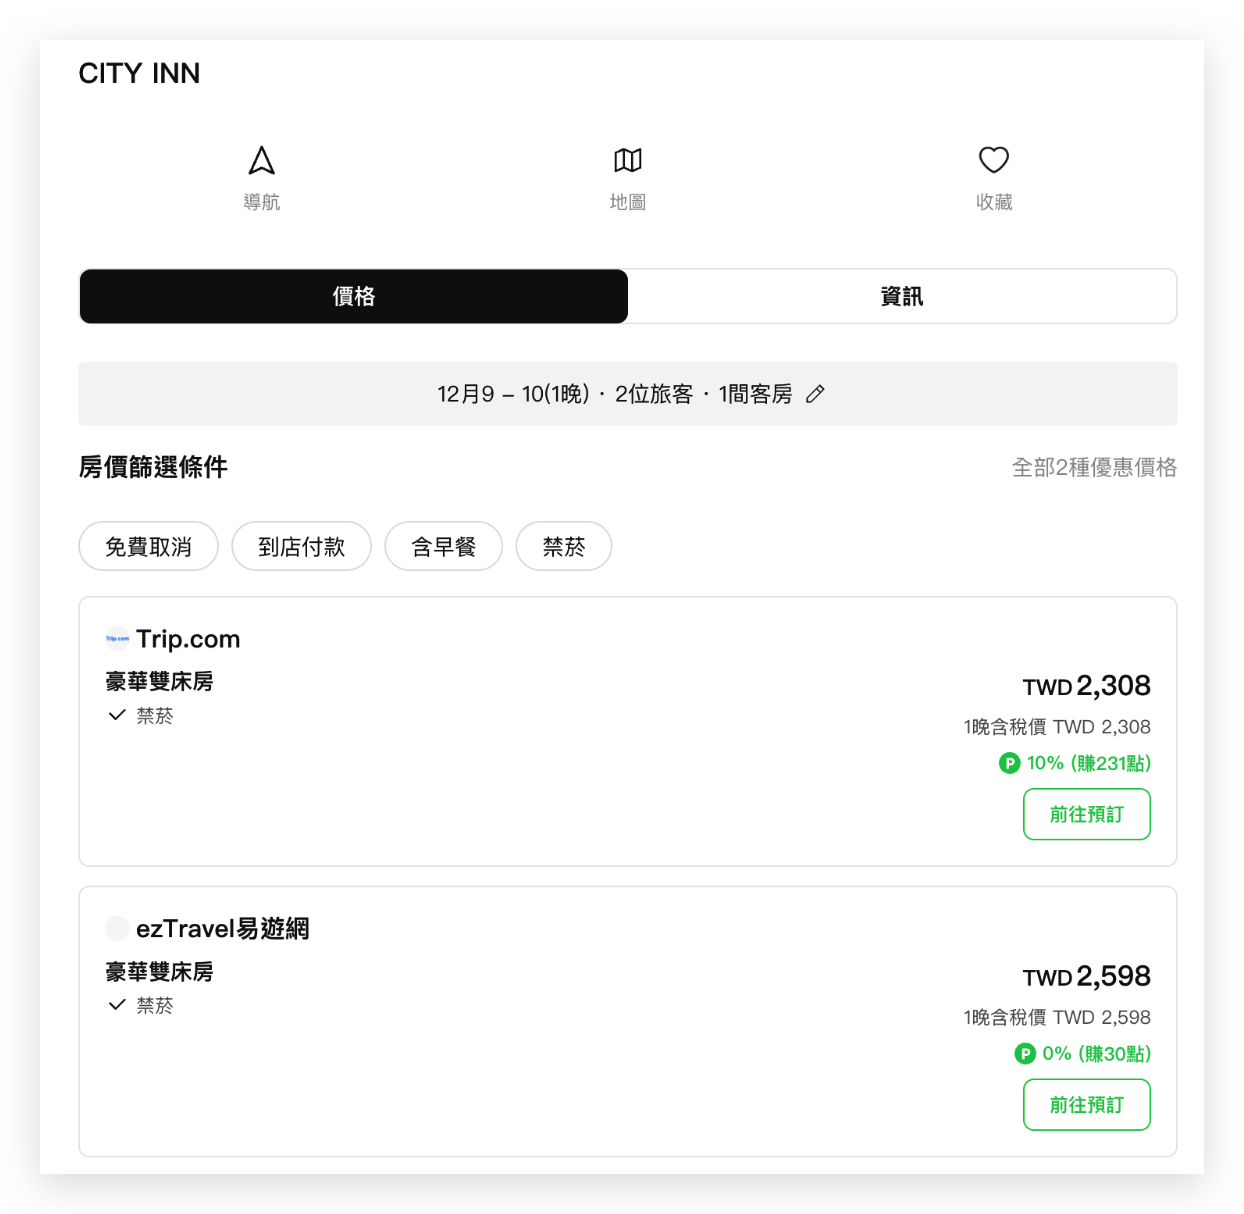
Task: Click the green P points icon for ezTravel
Action: [1025, 1053]
